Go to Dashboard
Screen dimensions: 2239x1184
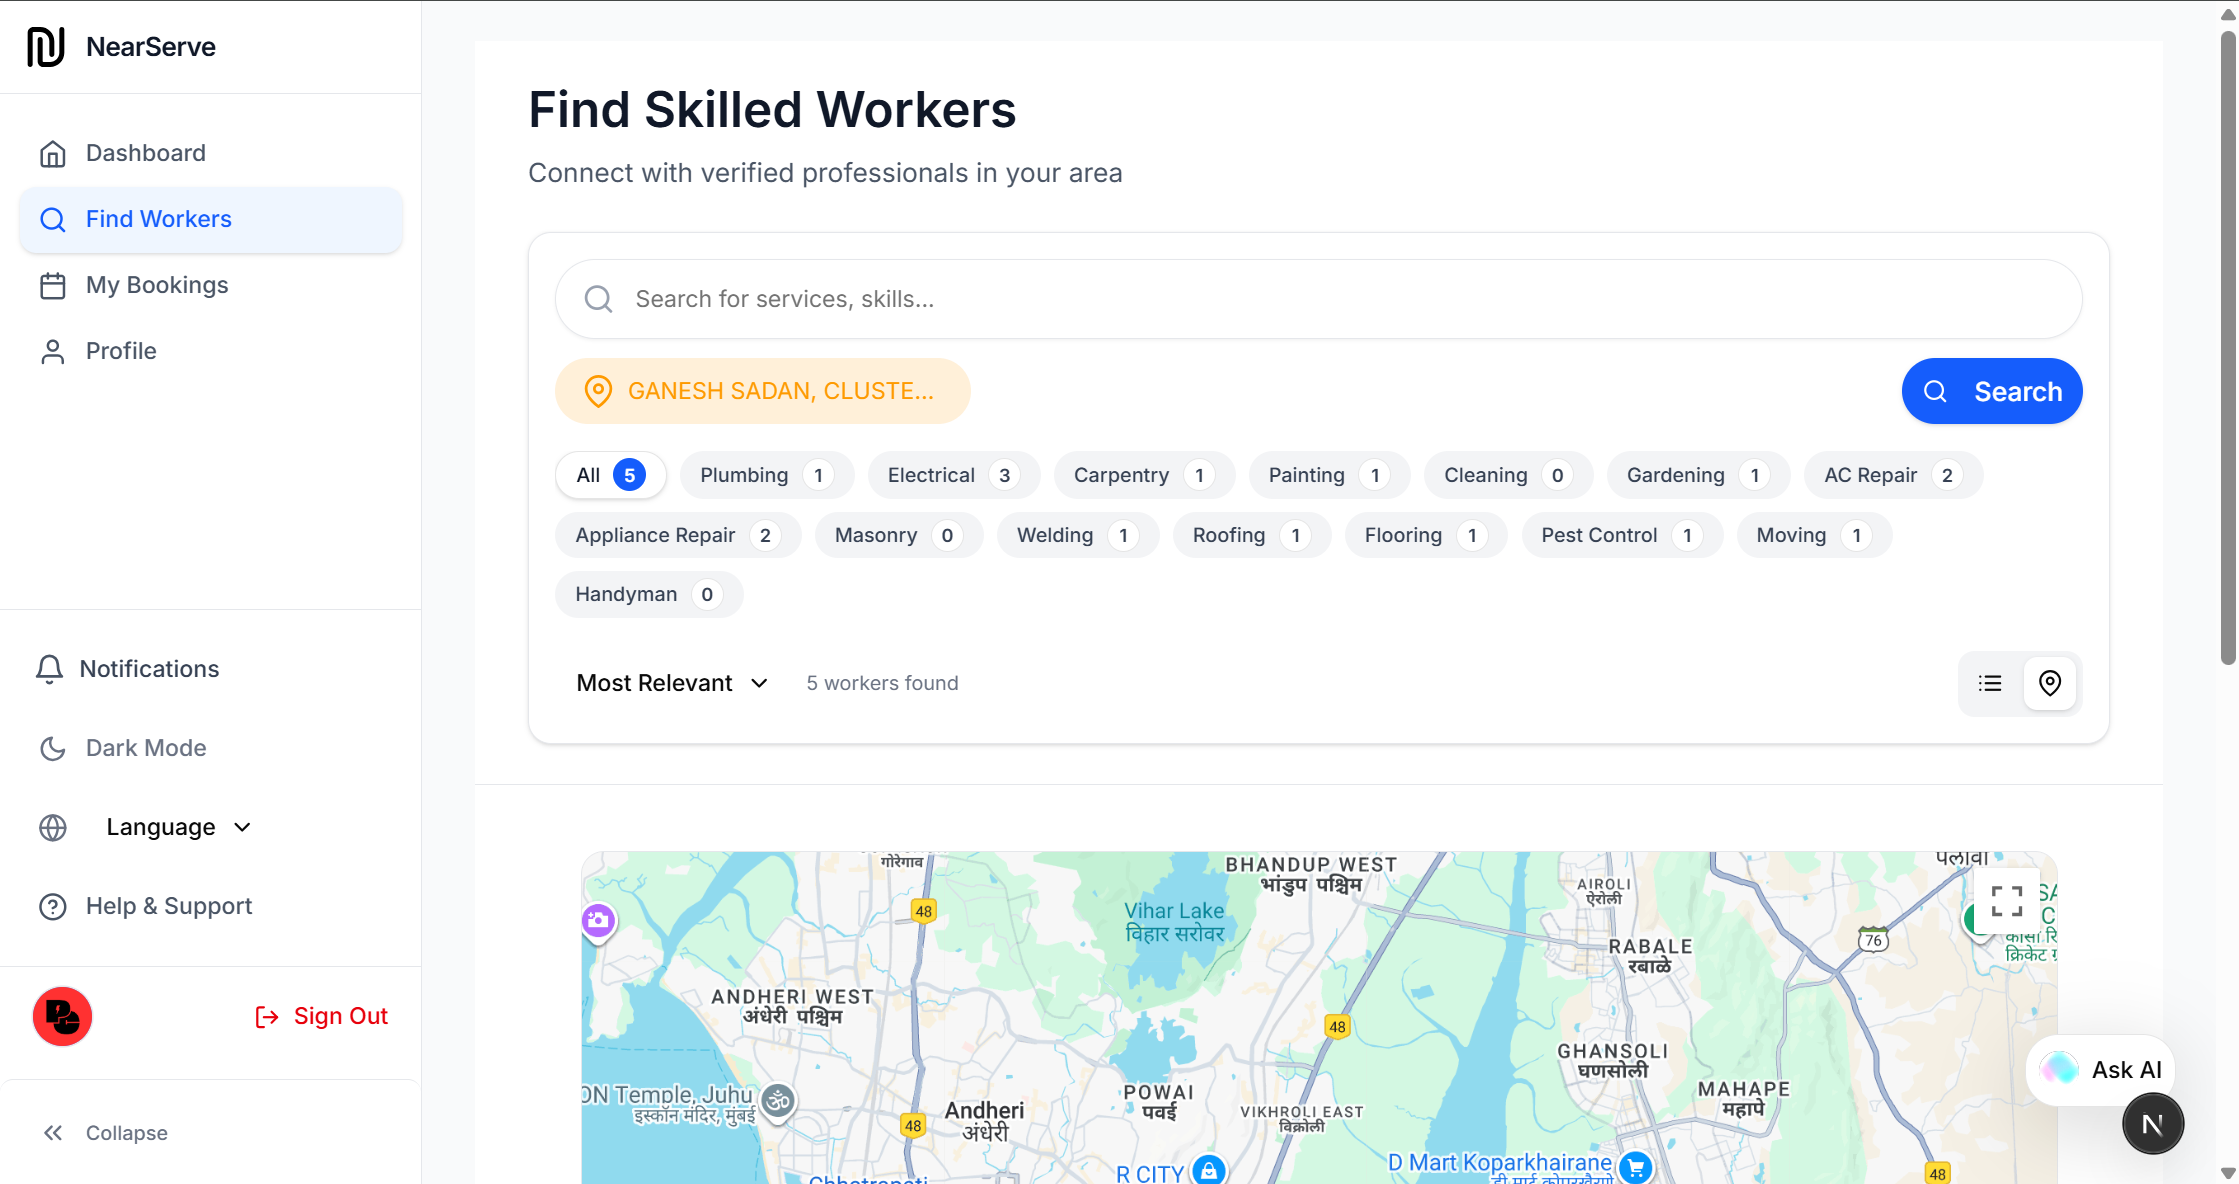(145, 153)
